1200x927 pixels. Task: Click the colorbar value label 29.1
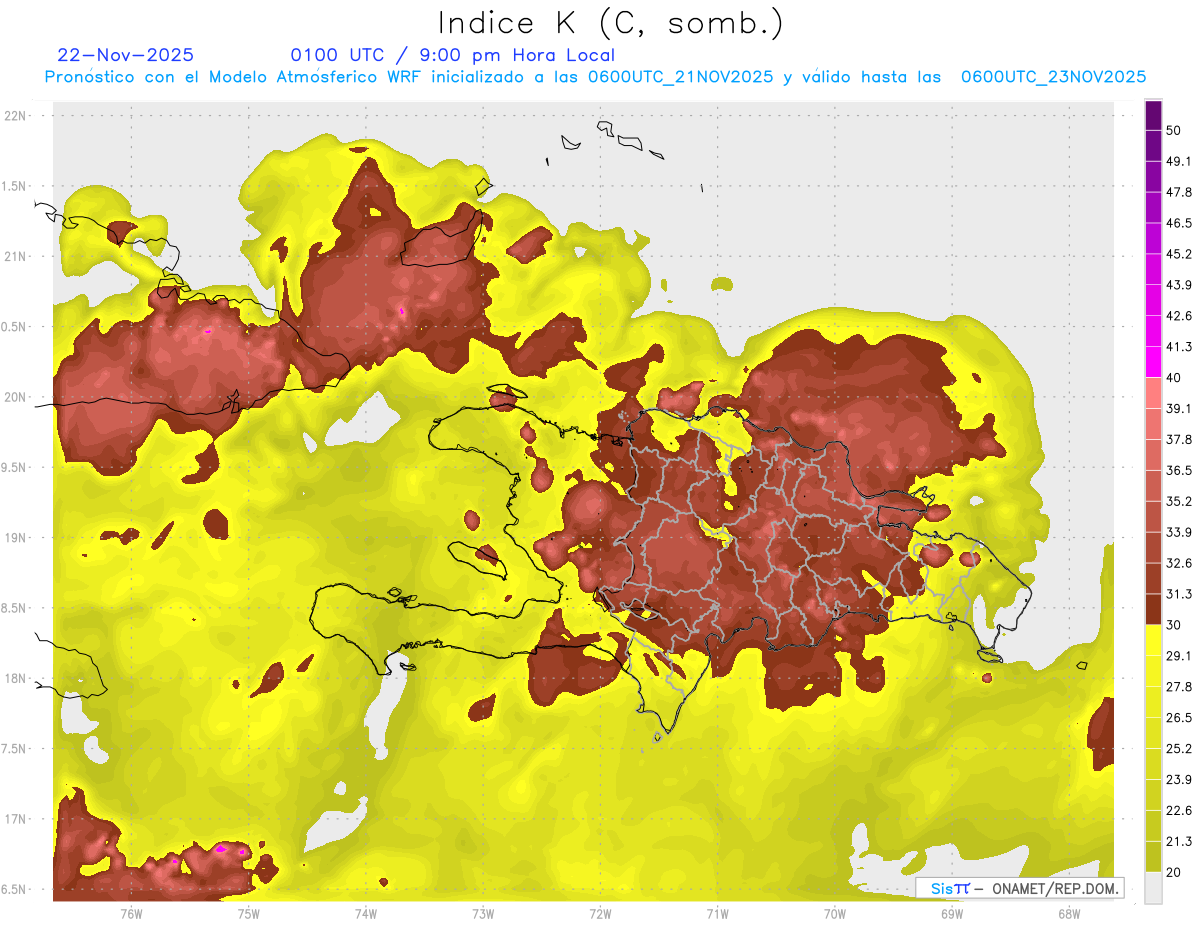1179,656
